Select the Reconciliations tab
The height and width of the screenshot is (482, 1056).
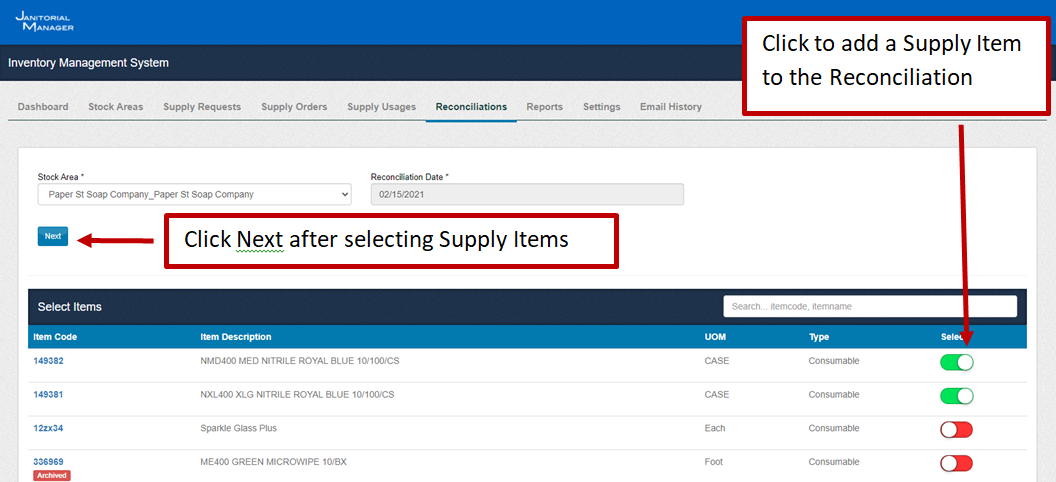471,107
